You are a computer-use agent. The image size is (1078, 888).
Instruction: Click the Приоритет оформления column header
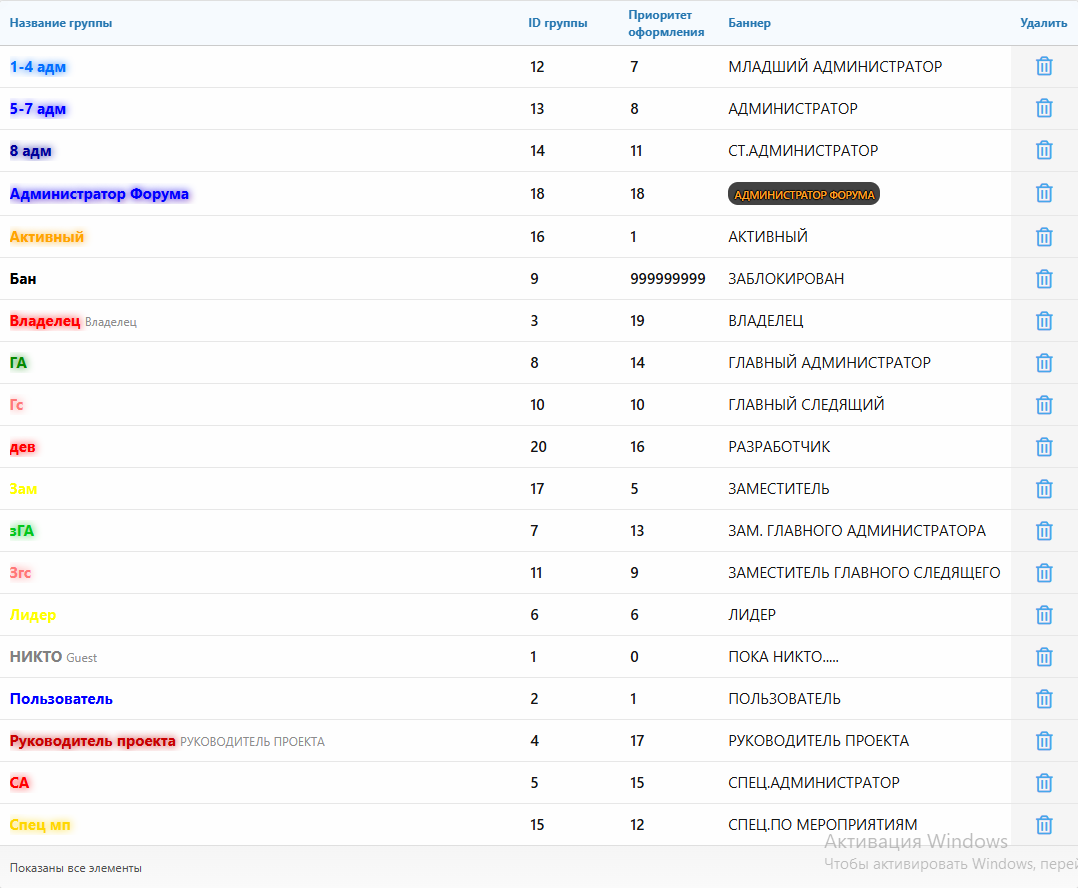(x=665, y=23)
